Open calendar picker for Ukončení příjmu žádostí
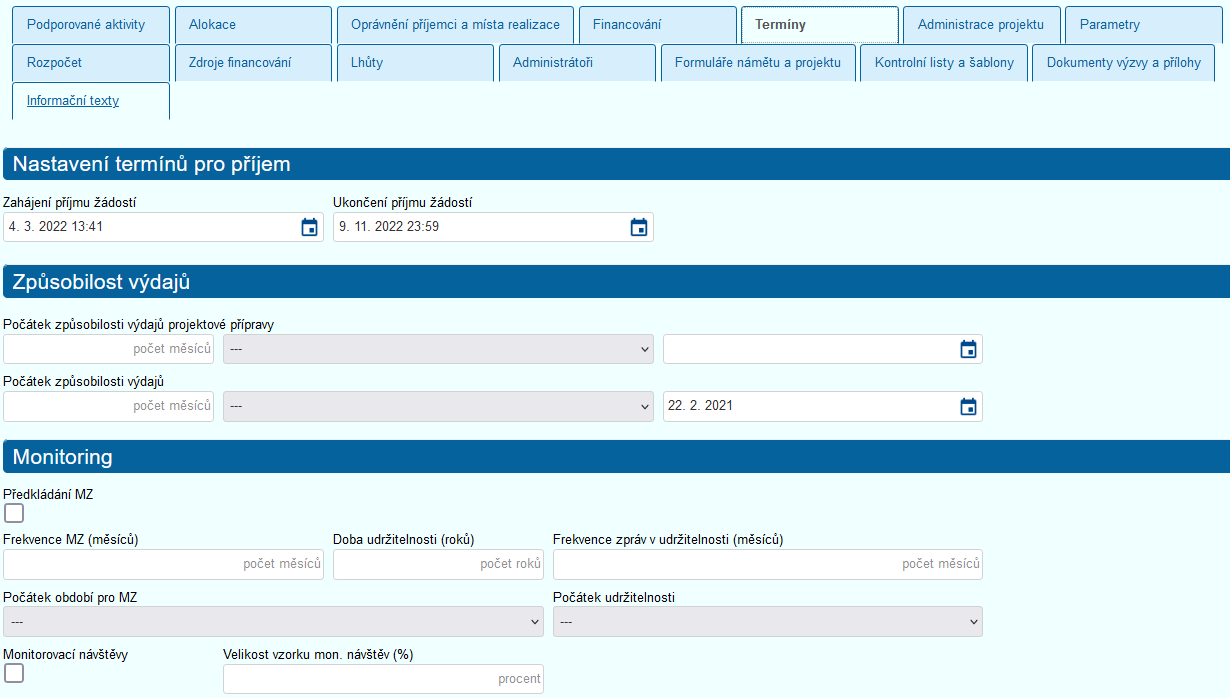Image resolution: width=1230 pixels, height=698 pixels. [x=639, y=227]
